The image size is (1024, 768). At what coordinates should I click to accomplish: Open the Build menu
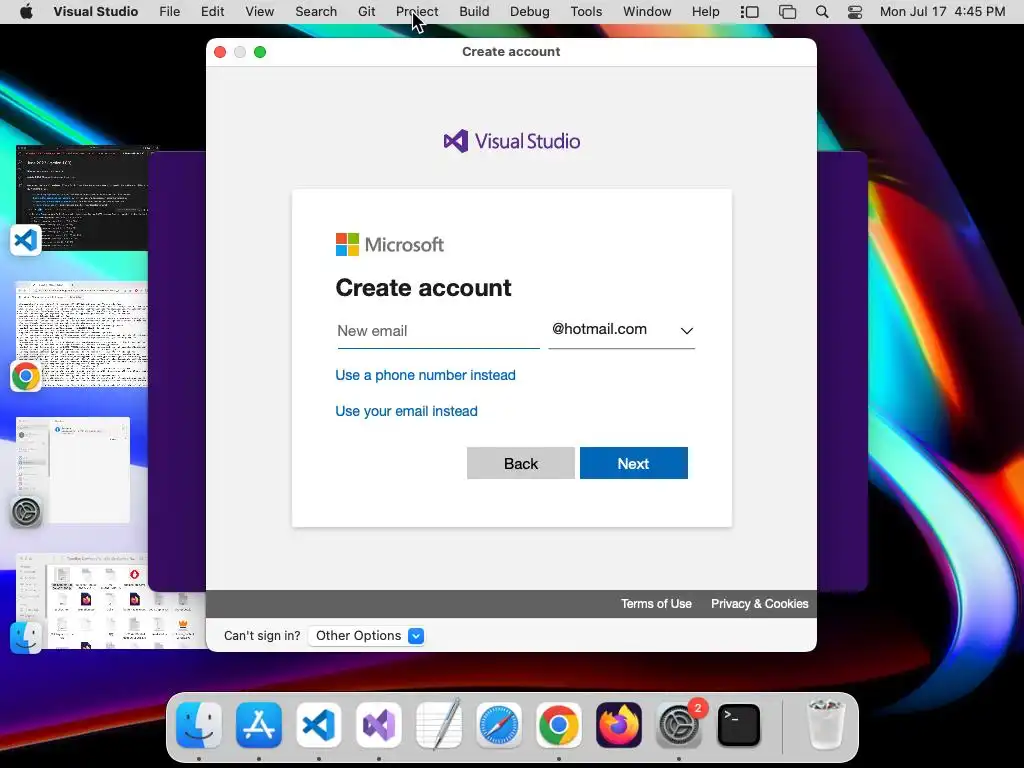click(474, 12)
